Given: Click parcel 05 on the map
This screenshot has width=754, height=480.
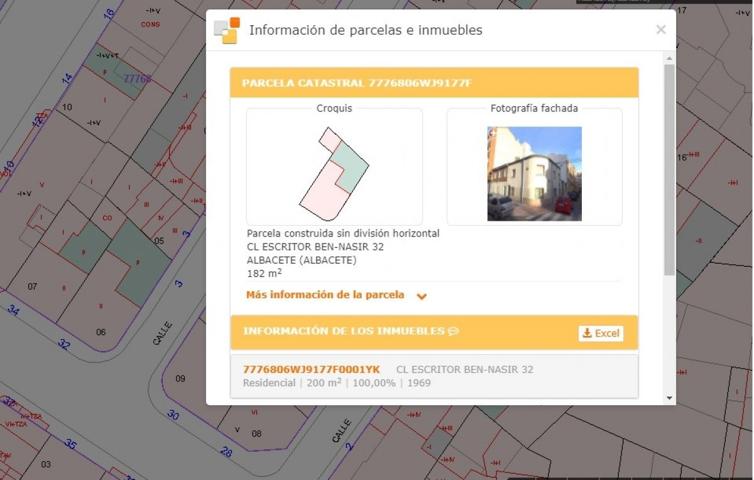Looking at the screenshot, I should tap(159, 240).
